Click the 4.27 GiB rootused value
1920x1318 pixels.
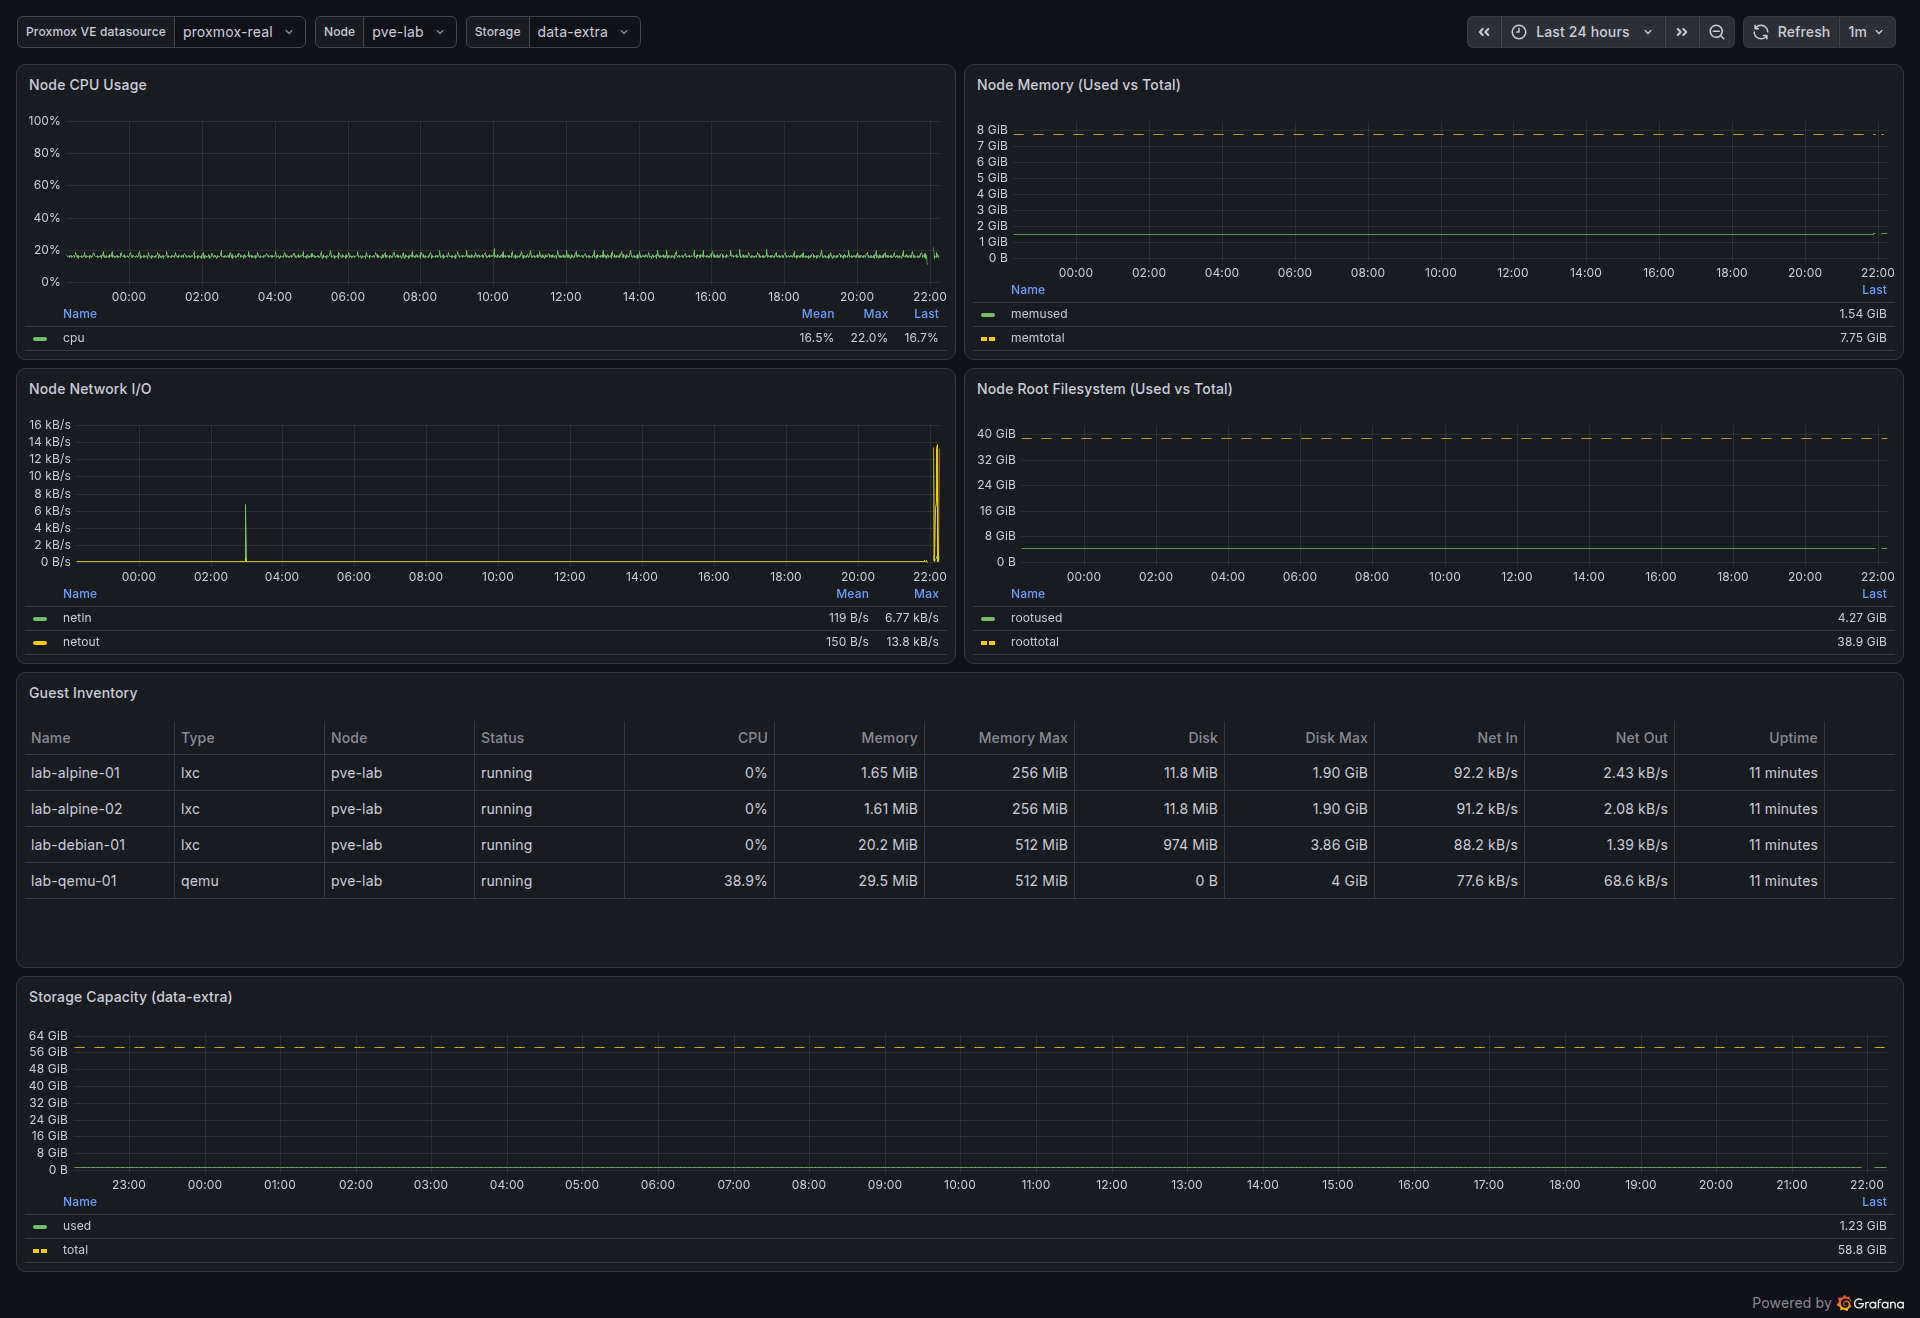1862,618
